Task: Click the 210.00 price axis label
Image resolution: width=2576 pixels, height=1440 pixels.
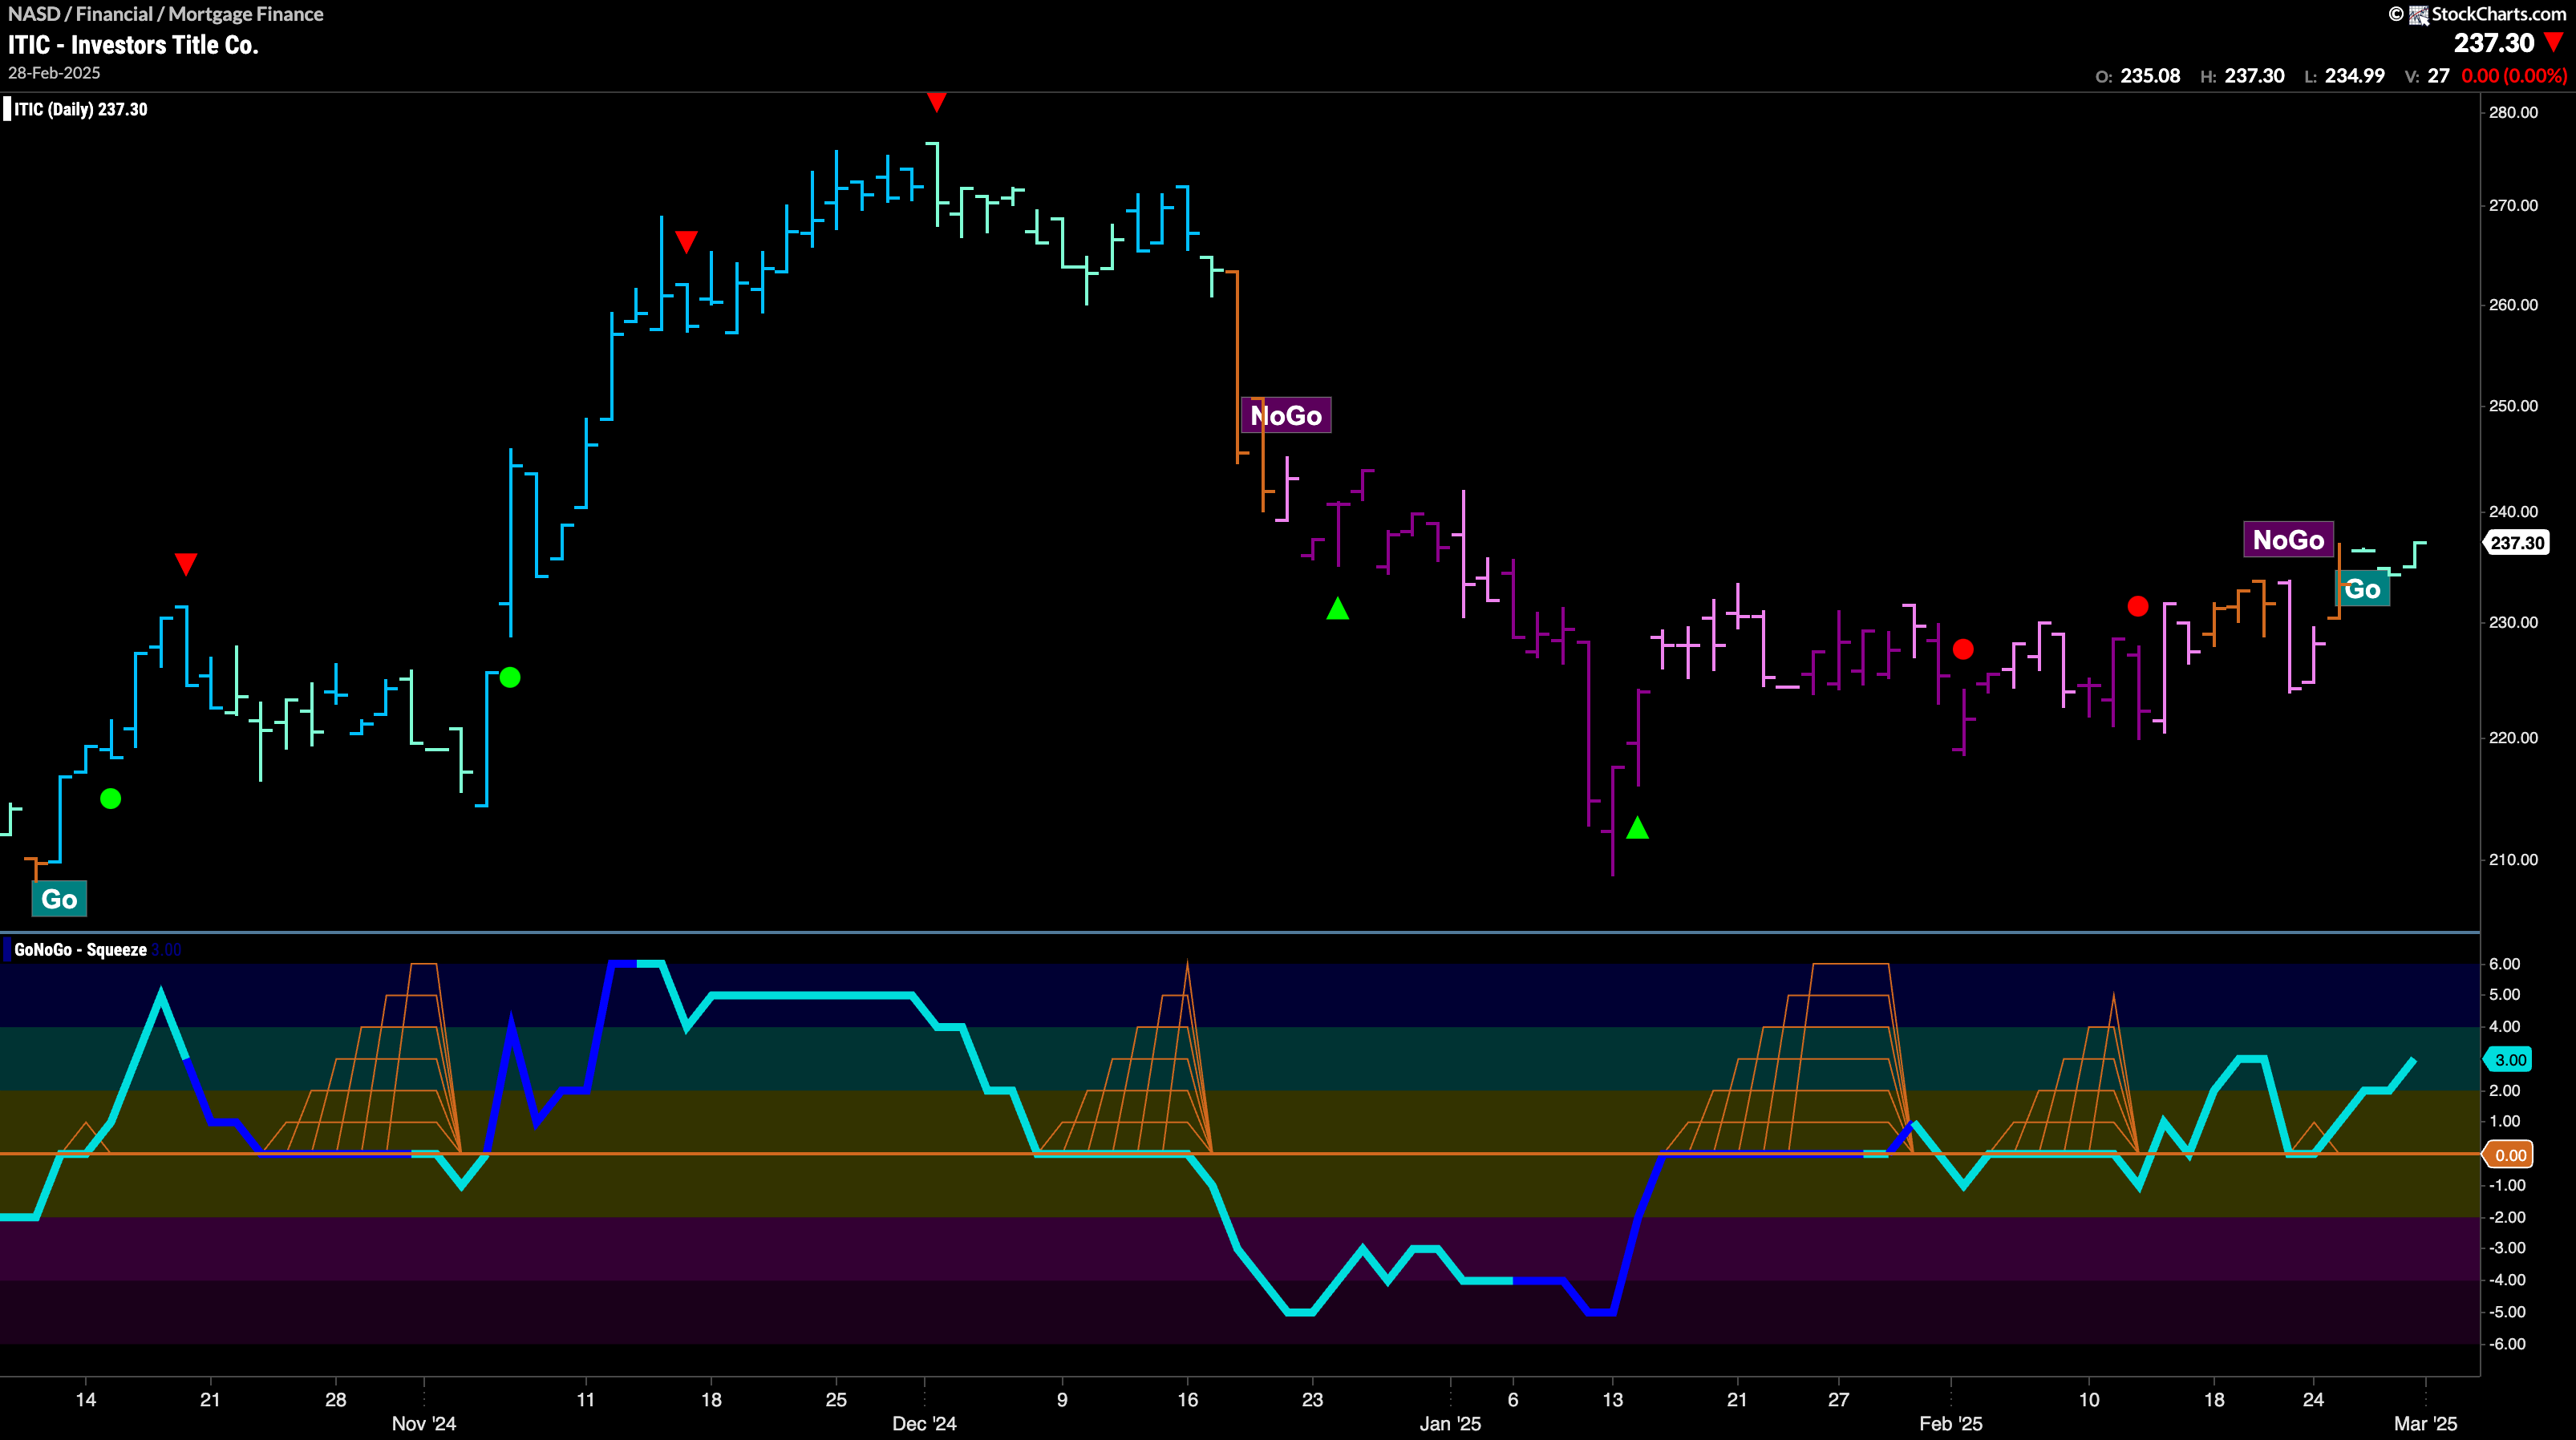Action: point(2513,860)
